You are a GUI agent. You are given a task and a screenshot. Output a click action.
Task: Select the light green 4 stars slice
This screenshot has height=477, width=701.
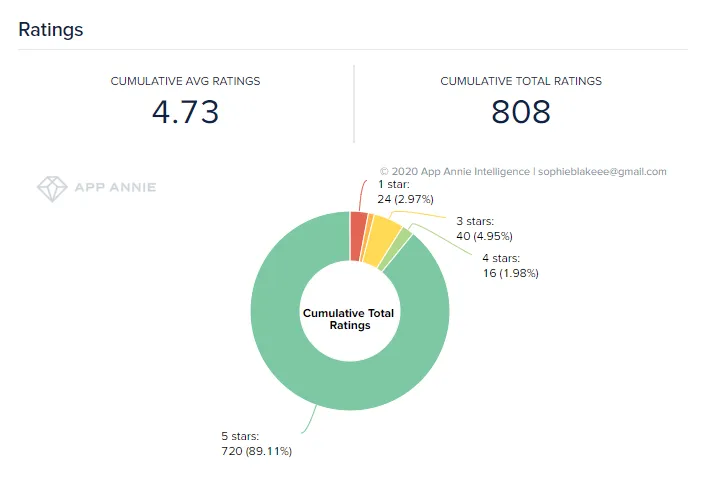point(396,249)
